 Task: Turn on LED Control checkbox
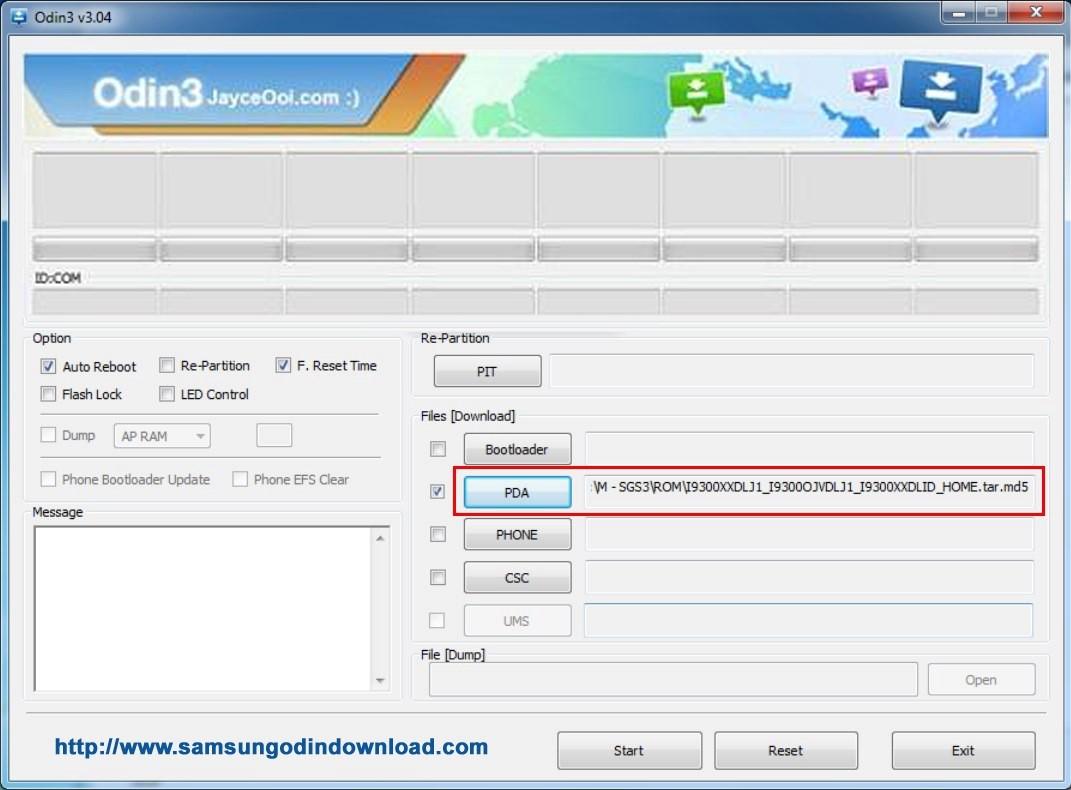pyautogui.click(x=167, y=394)
